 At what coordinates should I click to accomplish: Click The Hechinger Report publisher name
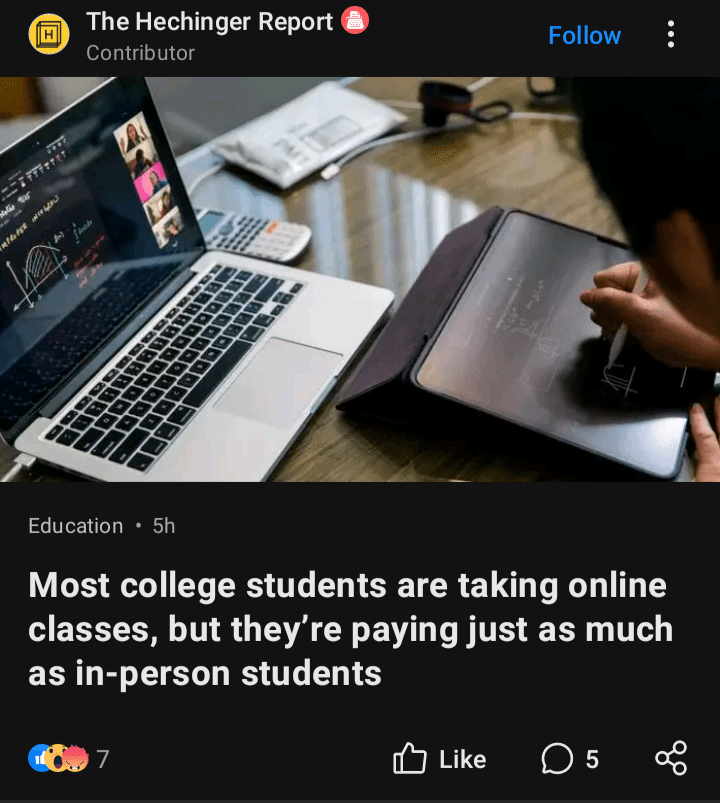coord(209,22)
